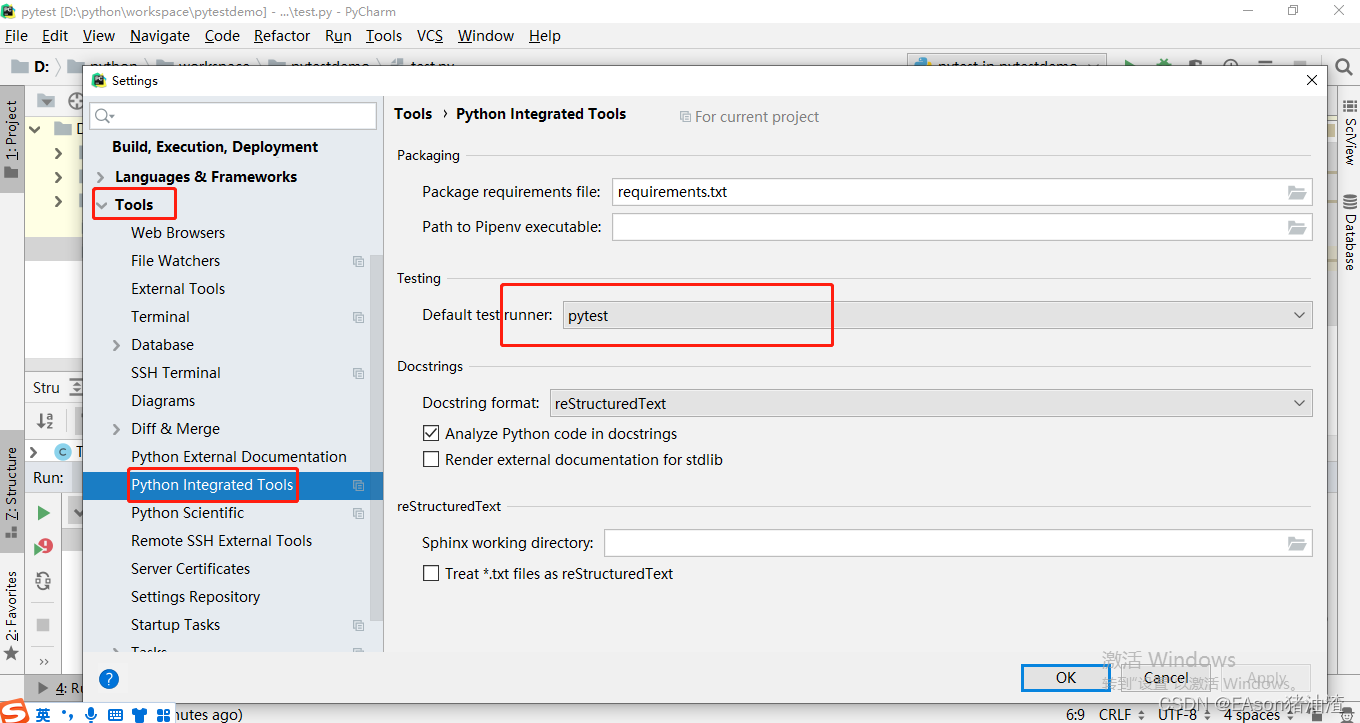Enable Render external documentation for stdlib
This screenshot has width=1360, height=723.
pyautogui.click(x=431, y=460)
